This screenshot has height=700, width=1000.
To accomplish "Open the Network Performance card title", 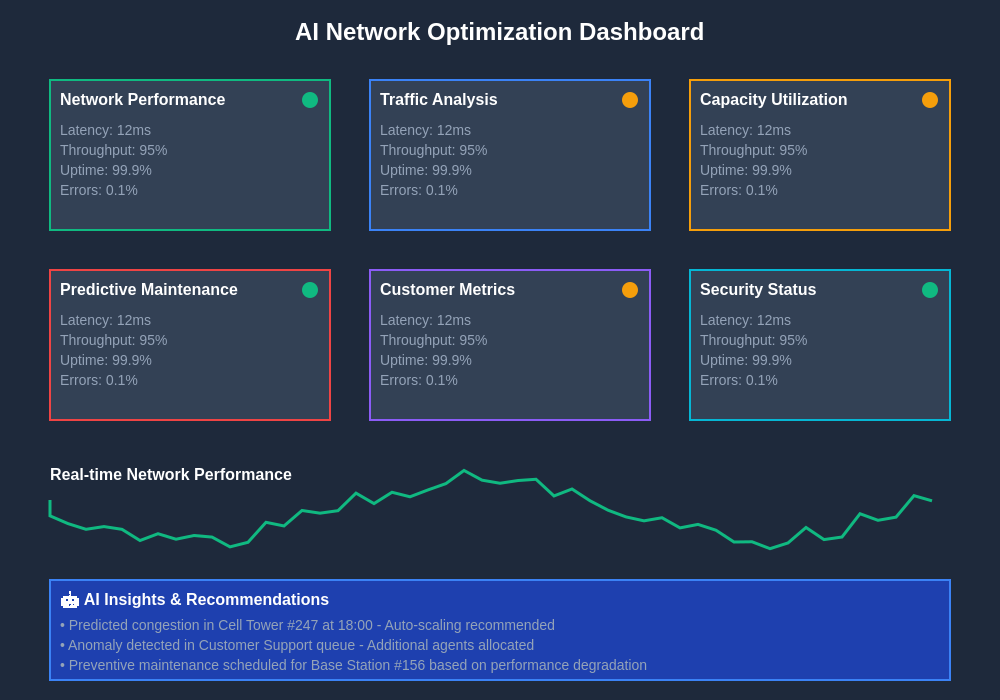I will click(x=142, y=100).
